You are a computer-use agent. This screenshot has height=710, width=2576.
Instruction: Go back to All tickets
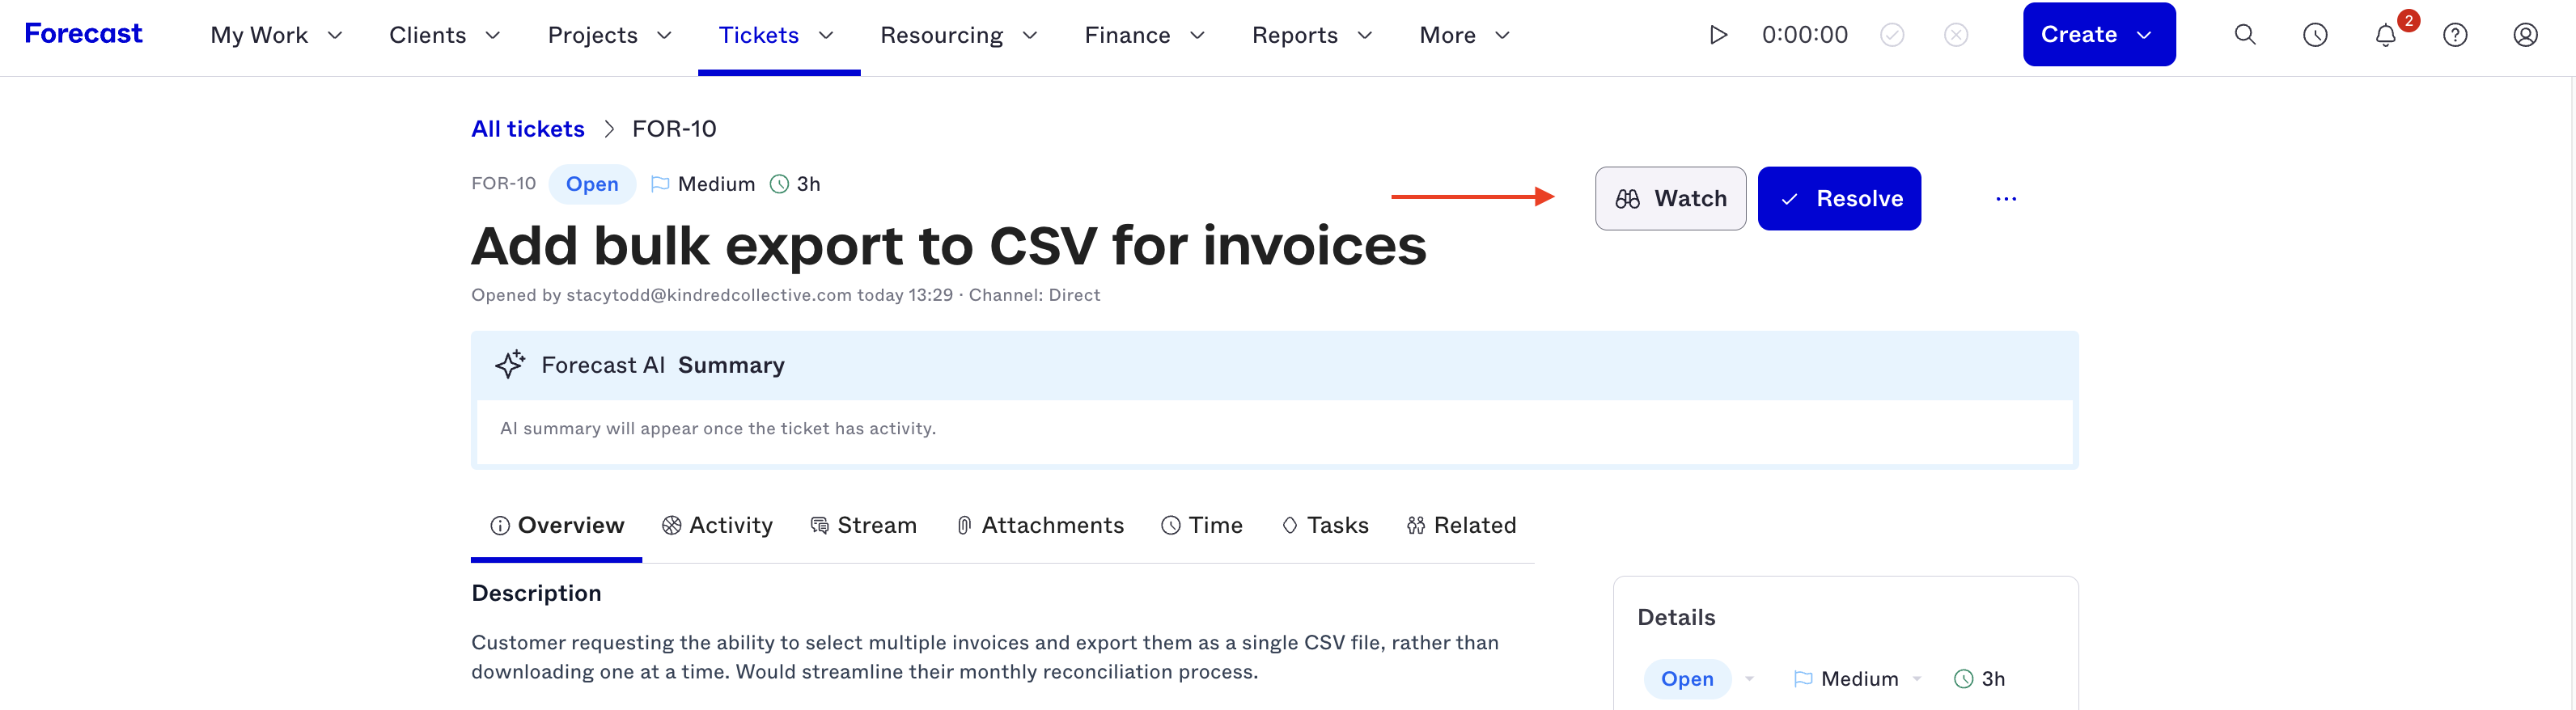(527, 129)
